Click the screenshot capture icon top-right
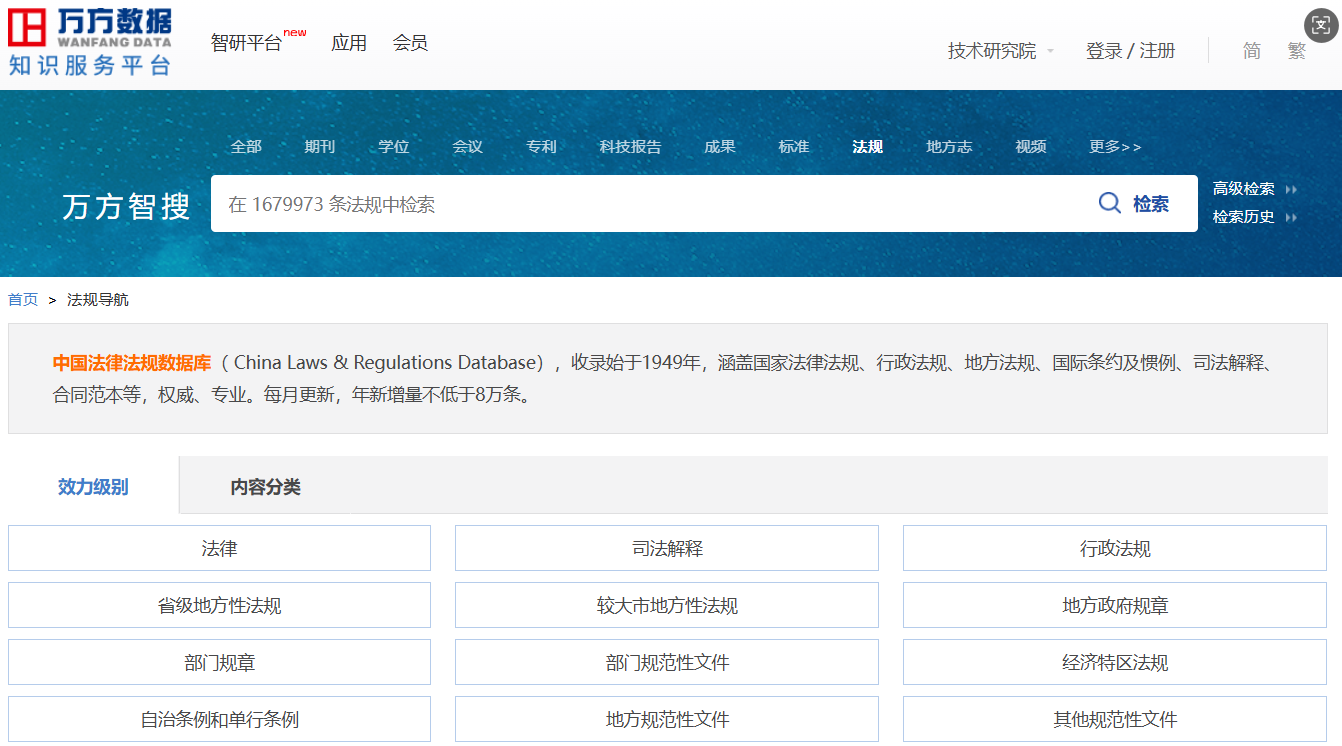This screenshot has height=746, width=1342. click(x=1320, y=26)
